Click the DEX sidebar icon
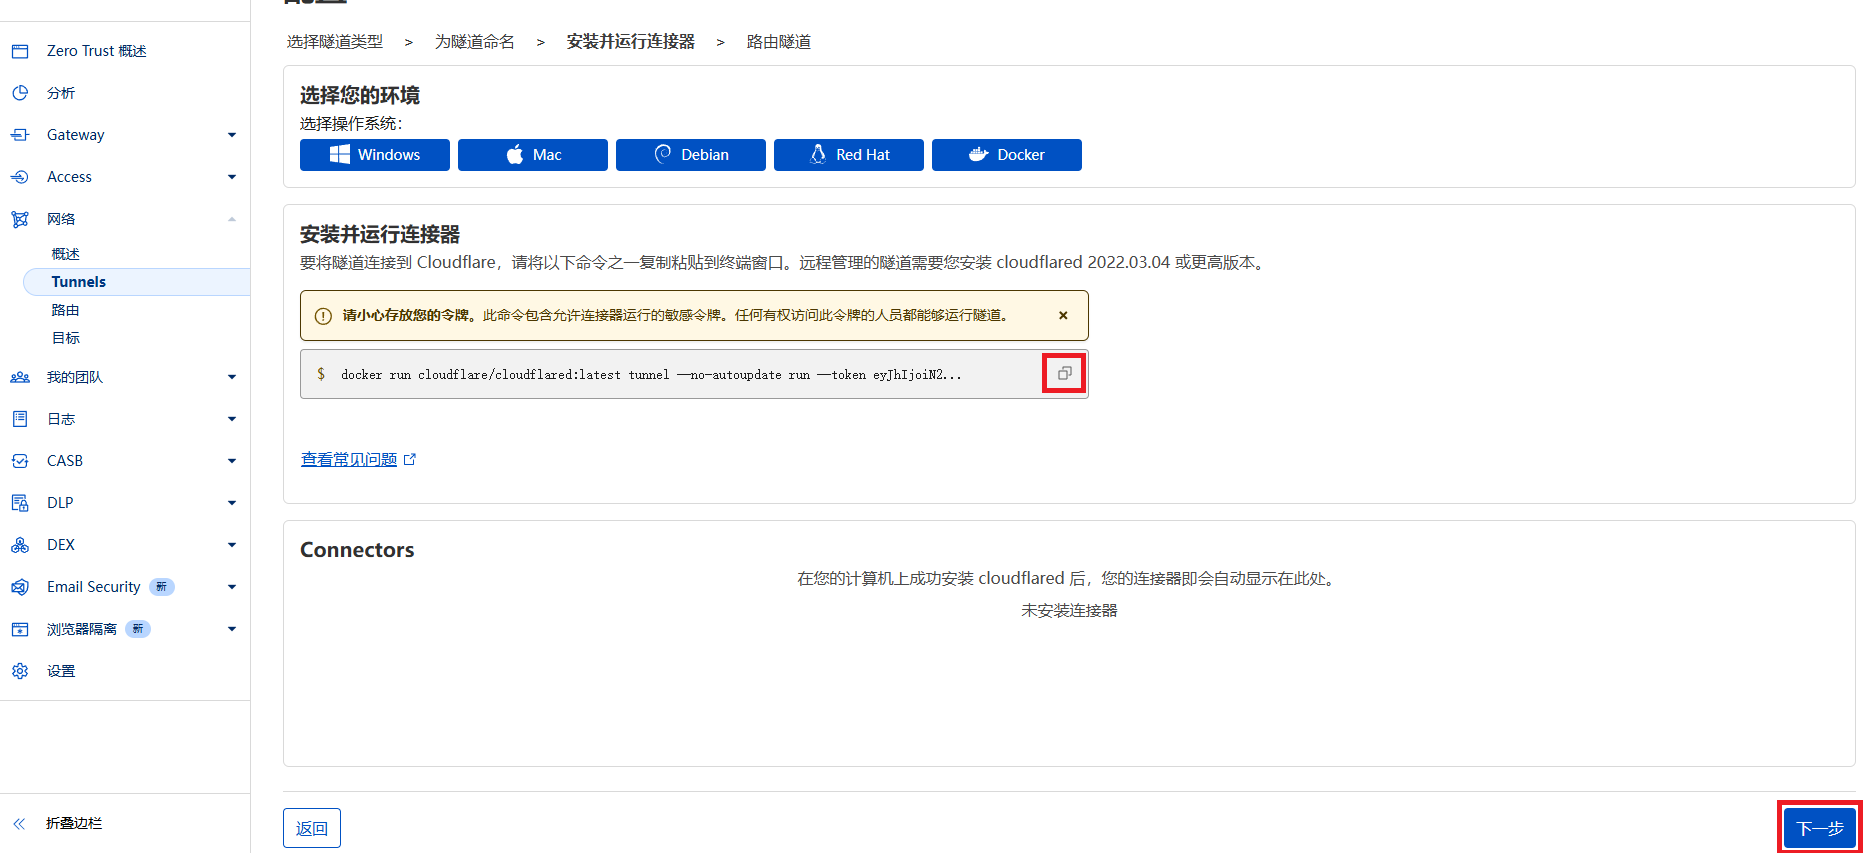This screenshot has height=853, width=1865. coord(20,545)
